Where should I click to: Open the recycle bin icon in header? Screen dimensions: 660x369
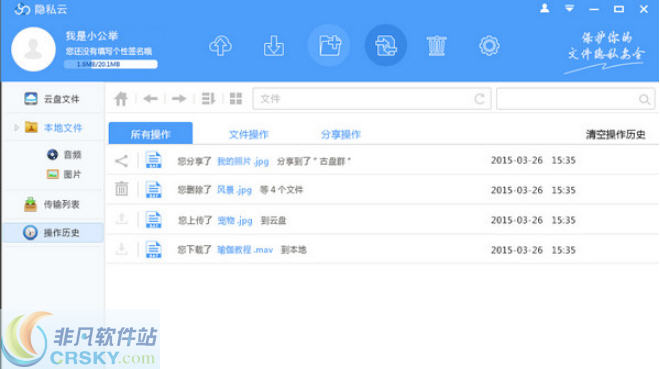[x=436, y=45]
